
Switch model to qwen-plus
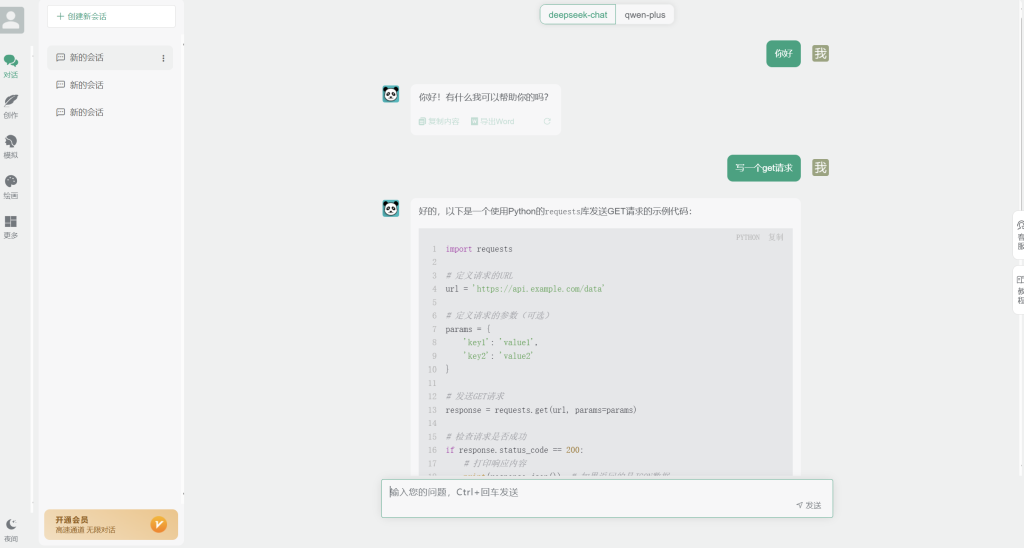pos(645,15)
